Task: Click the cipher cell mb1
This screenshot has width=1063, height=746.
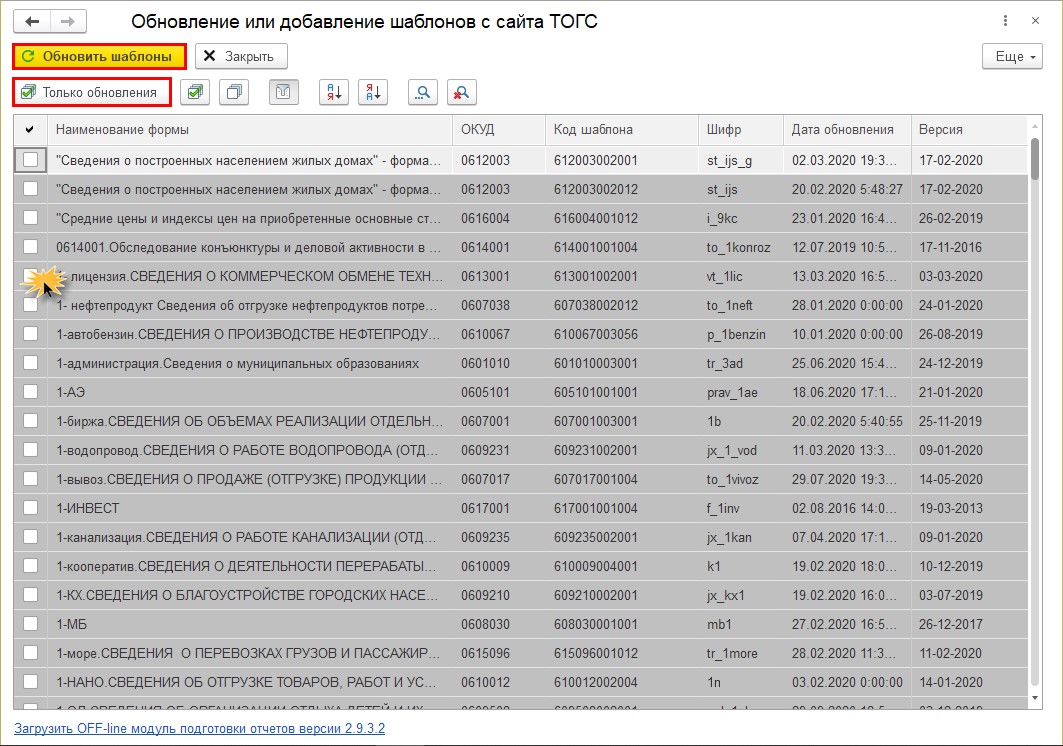Action: [741, 624]
